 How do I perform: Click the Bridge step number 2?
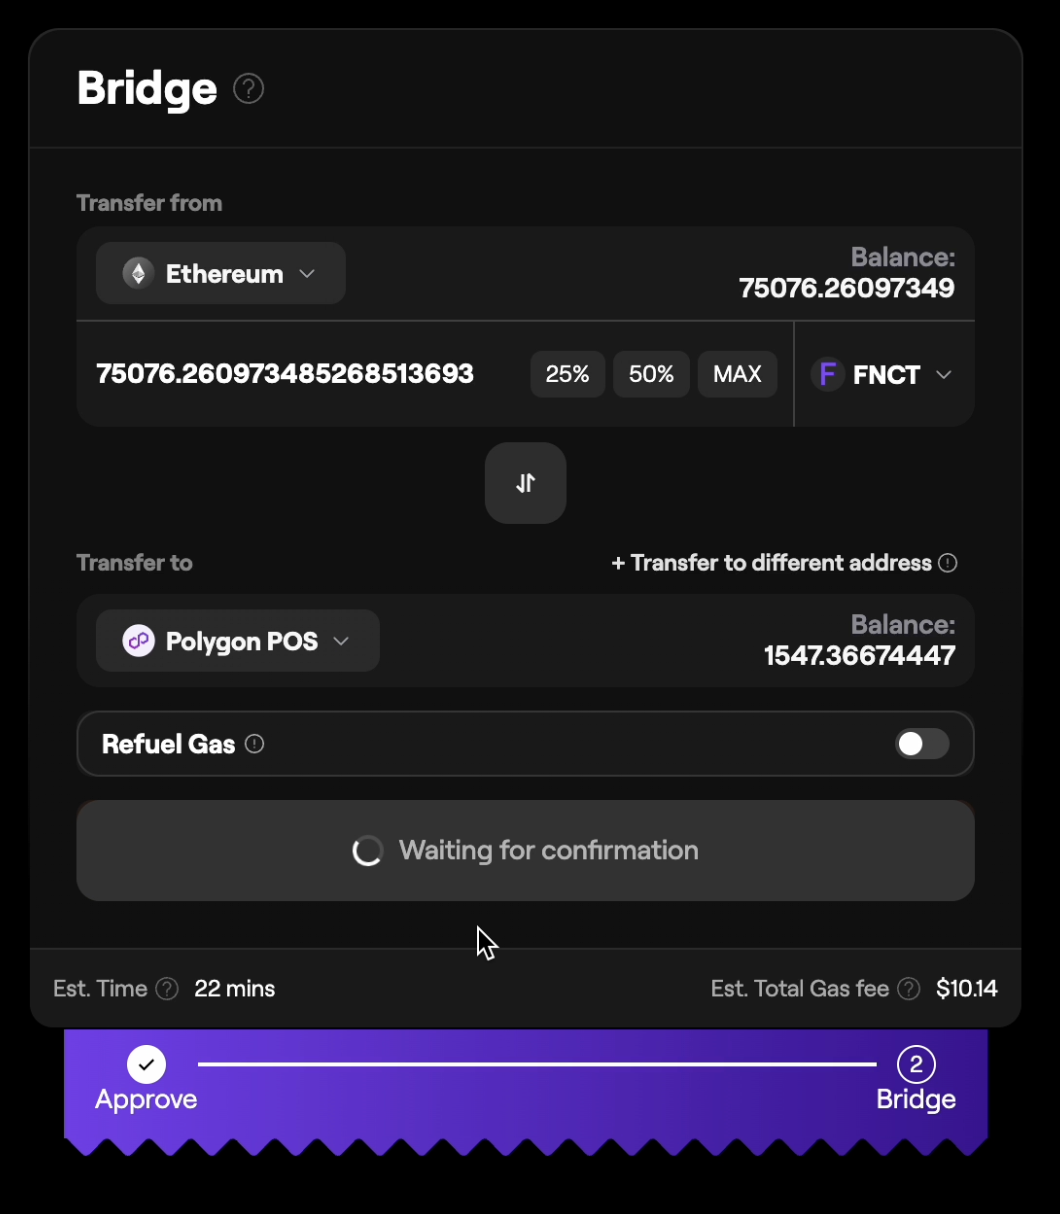point(915,1064)
